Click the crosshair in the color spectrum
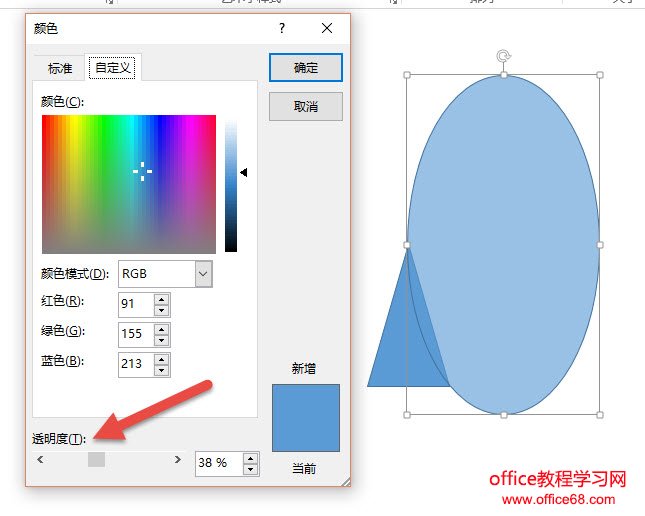This screenshot has width=645, height=516. [143, 171]
